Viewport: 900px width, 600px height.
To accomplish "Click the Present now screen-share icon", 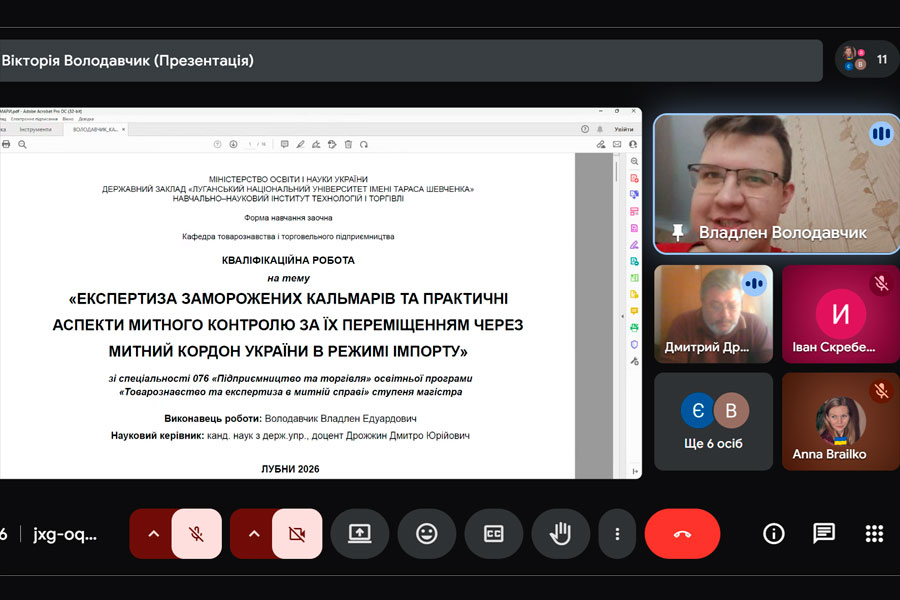I will (360, 534).
